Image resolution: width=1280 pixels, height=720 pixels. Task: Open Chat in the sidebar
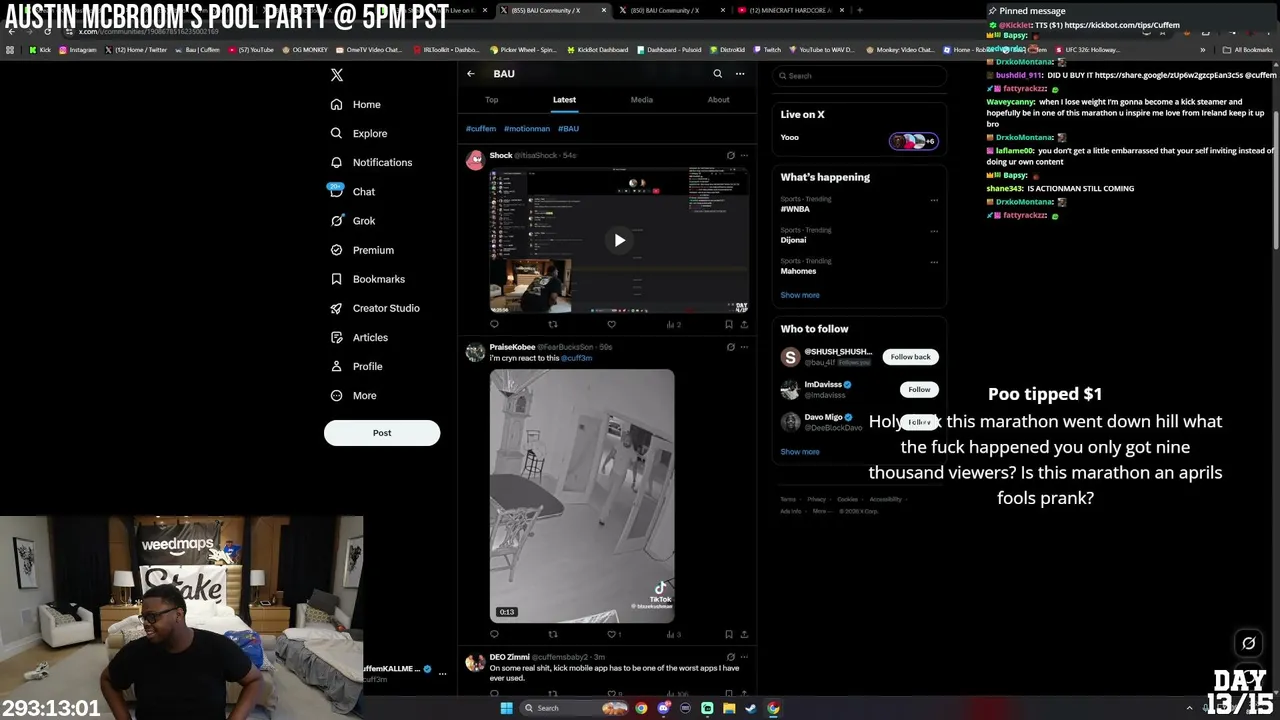(x=353, y=191)
